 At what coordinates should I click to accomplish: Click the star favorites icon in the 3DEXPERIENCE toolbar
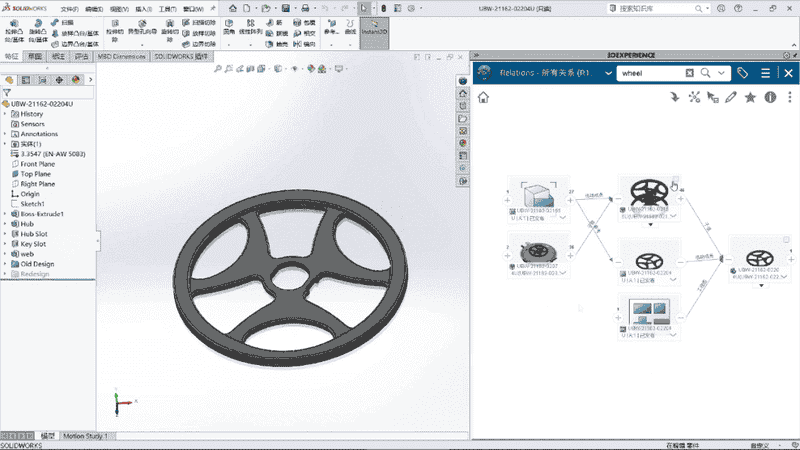click(750, 97)
